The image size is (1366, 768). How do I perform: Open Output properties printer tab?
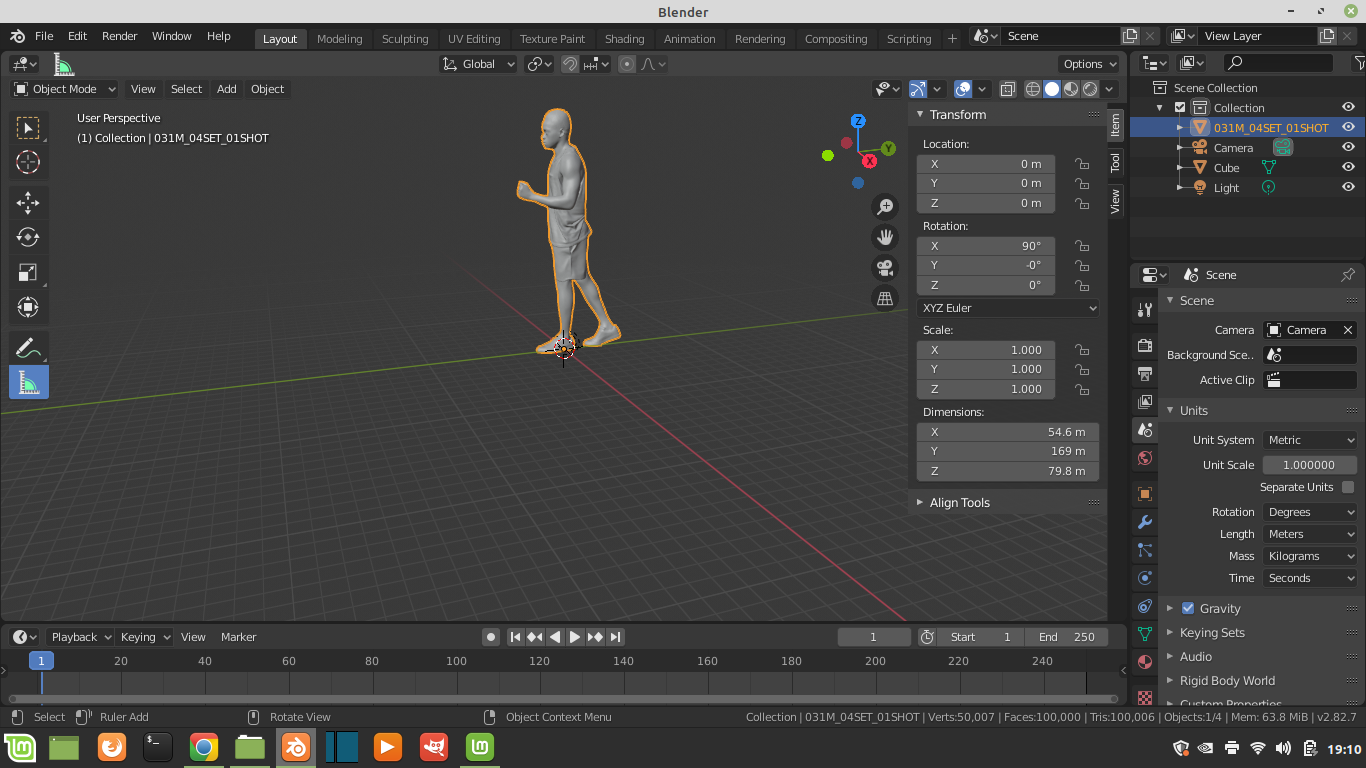coord(1145,373)
